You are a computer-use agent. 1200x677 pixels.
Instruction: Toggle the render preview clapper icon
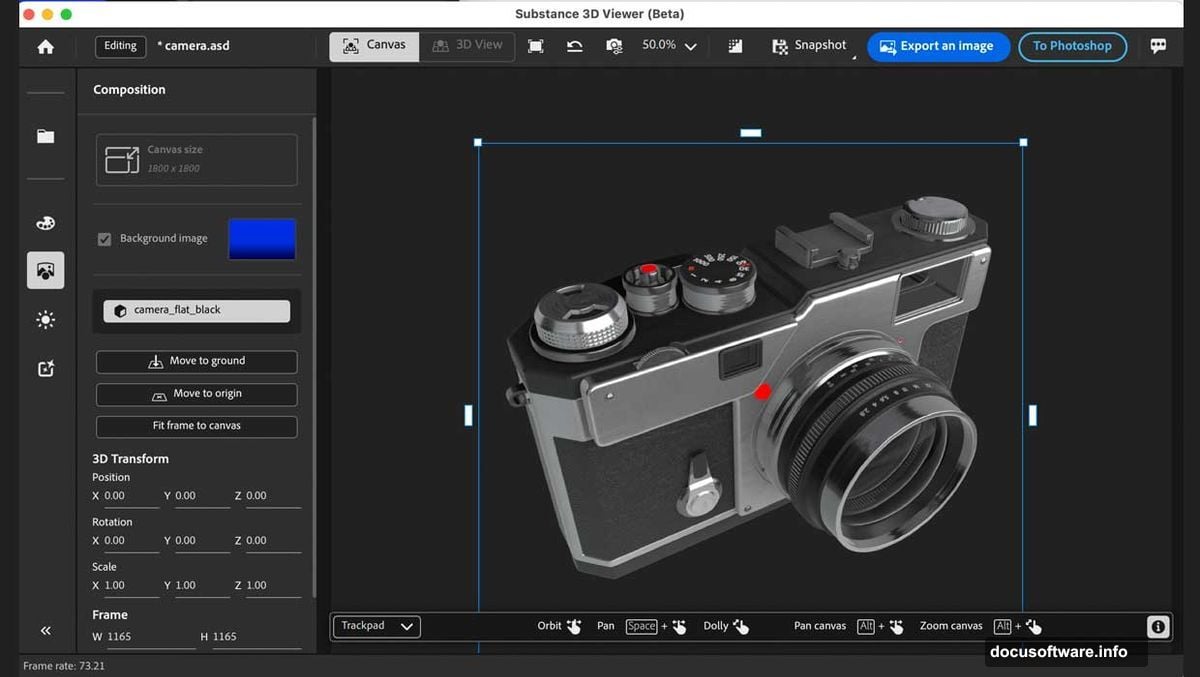click(735, 46)
